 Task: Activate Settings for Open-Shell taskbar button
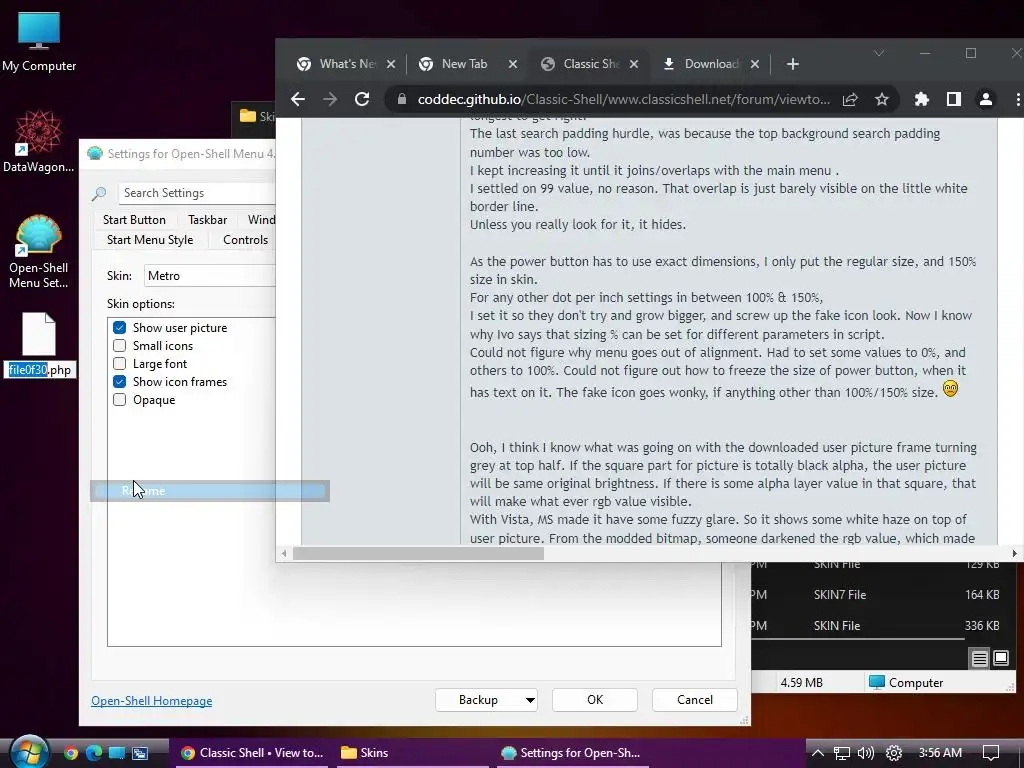tap(571, 753)
